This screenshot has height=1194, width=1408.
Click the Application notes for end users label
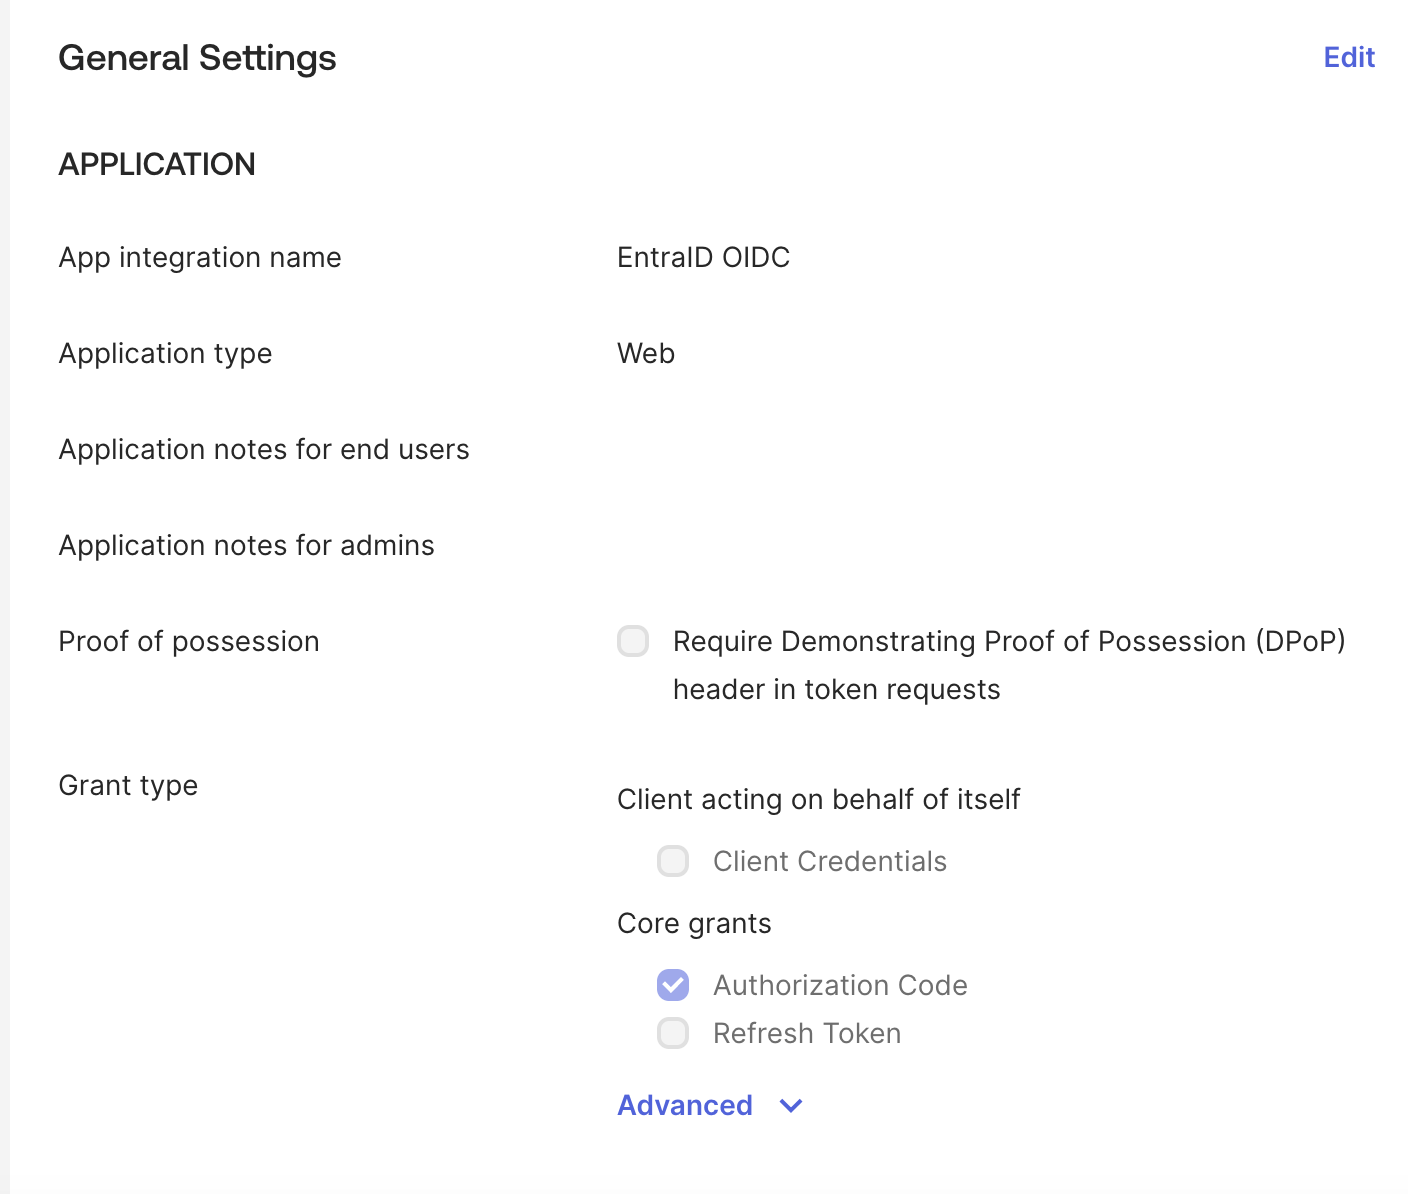(x=264, y=449)
